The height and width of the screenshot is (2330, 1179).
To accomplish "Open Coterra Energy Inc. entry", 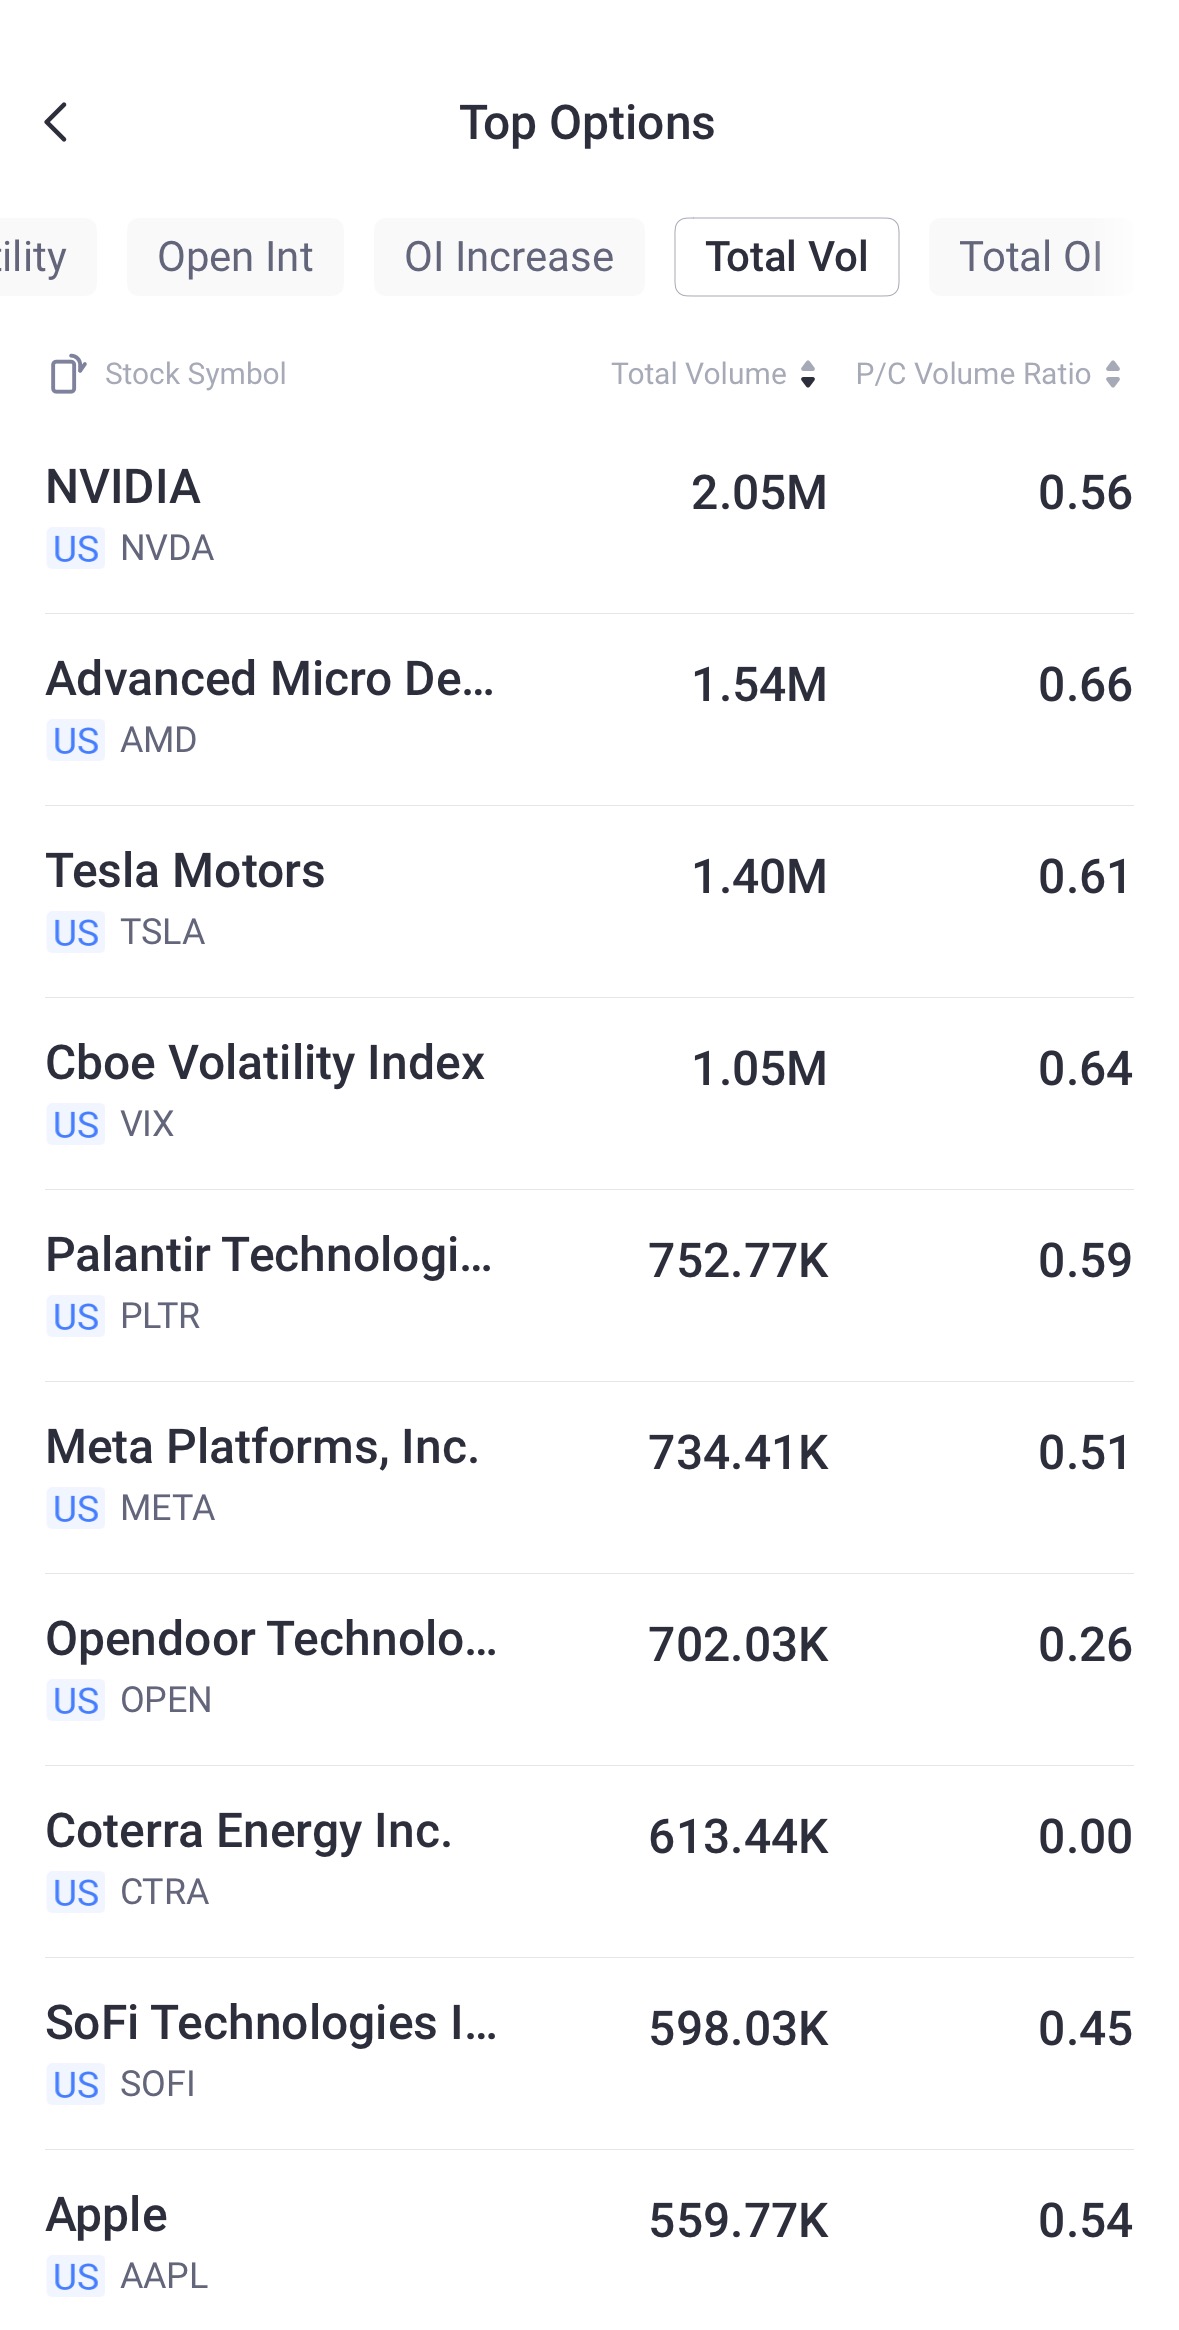I will (589, 1860).
